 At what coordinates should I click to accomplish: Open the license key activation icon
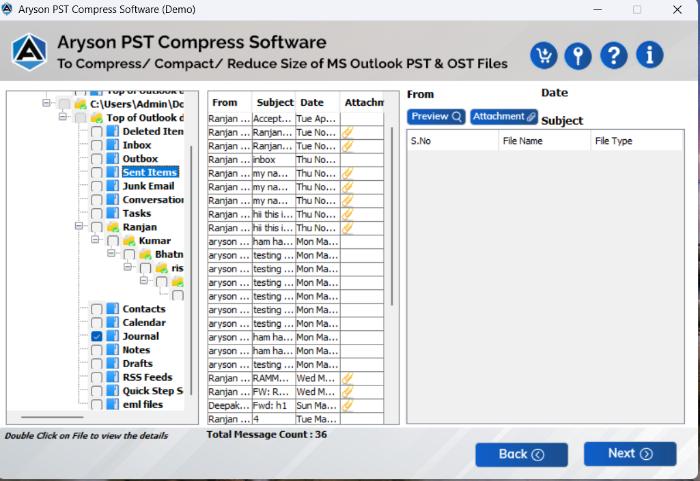click(x=578, y=56)
